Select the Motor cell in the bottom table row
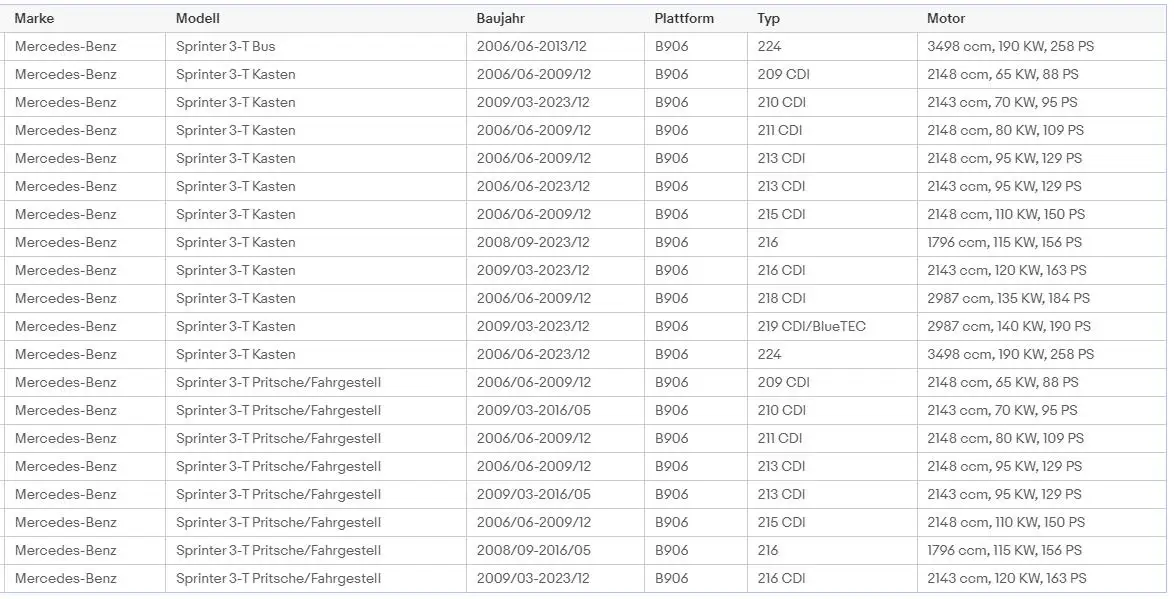The image size is (1174, 599). pyautogui.click(x=1006, y=578)
